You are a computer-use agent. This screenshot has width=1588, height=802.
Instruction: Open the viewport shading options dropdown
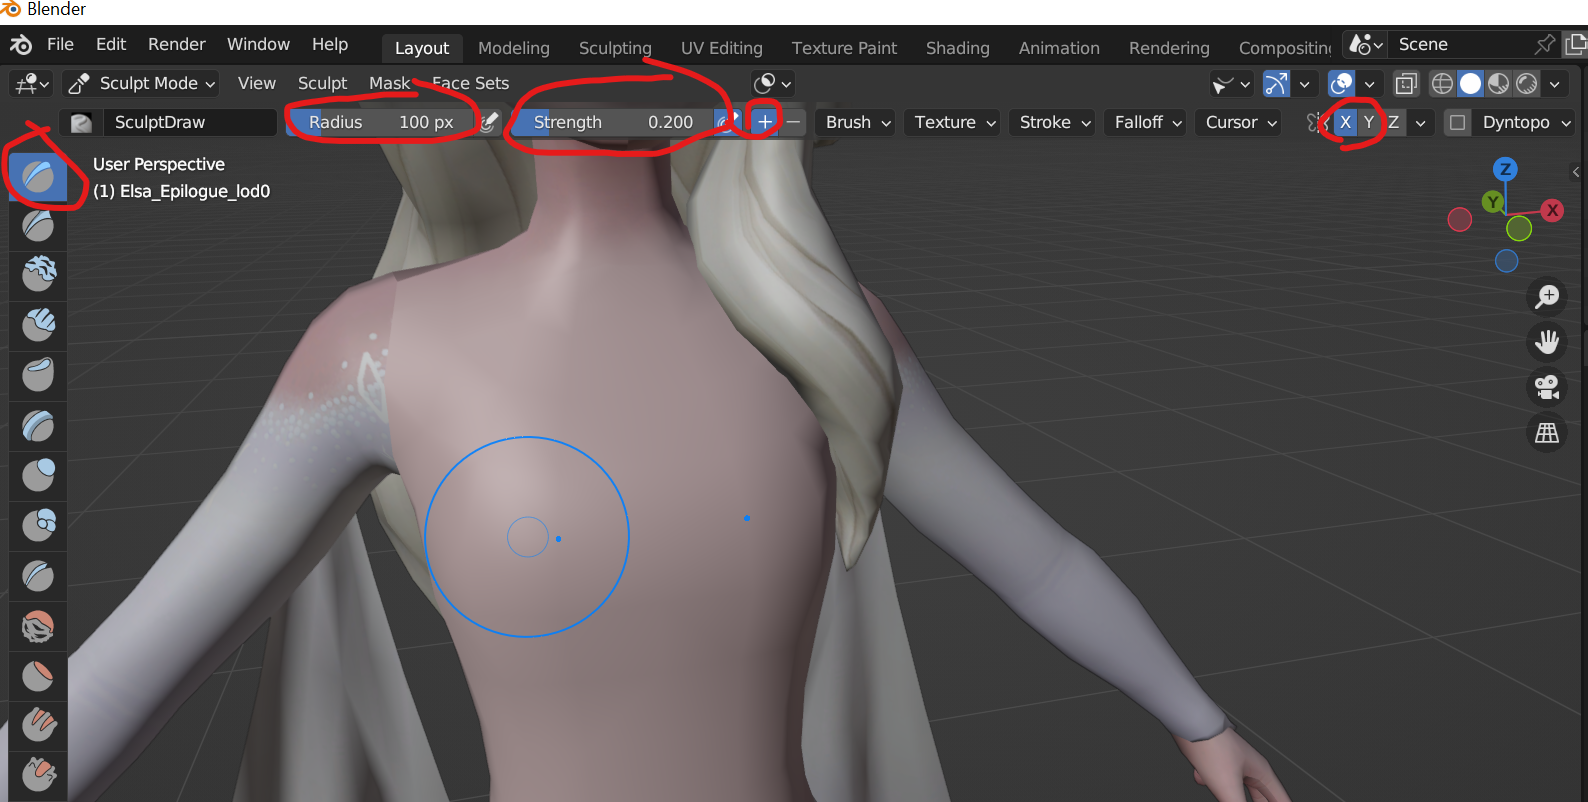click(x=1554, y=84)
